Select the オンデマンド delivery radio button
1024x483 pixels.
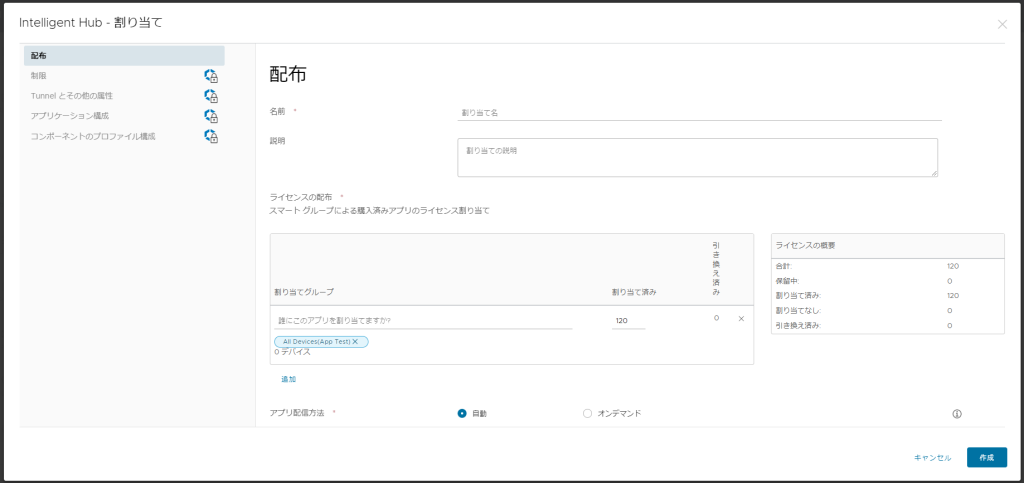coord(587,413)
